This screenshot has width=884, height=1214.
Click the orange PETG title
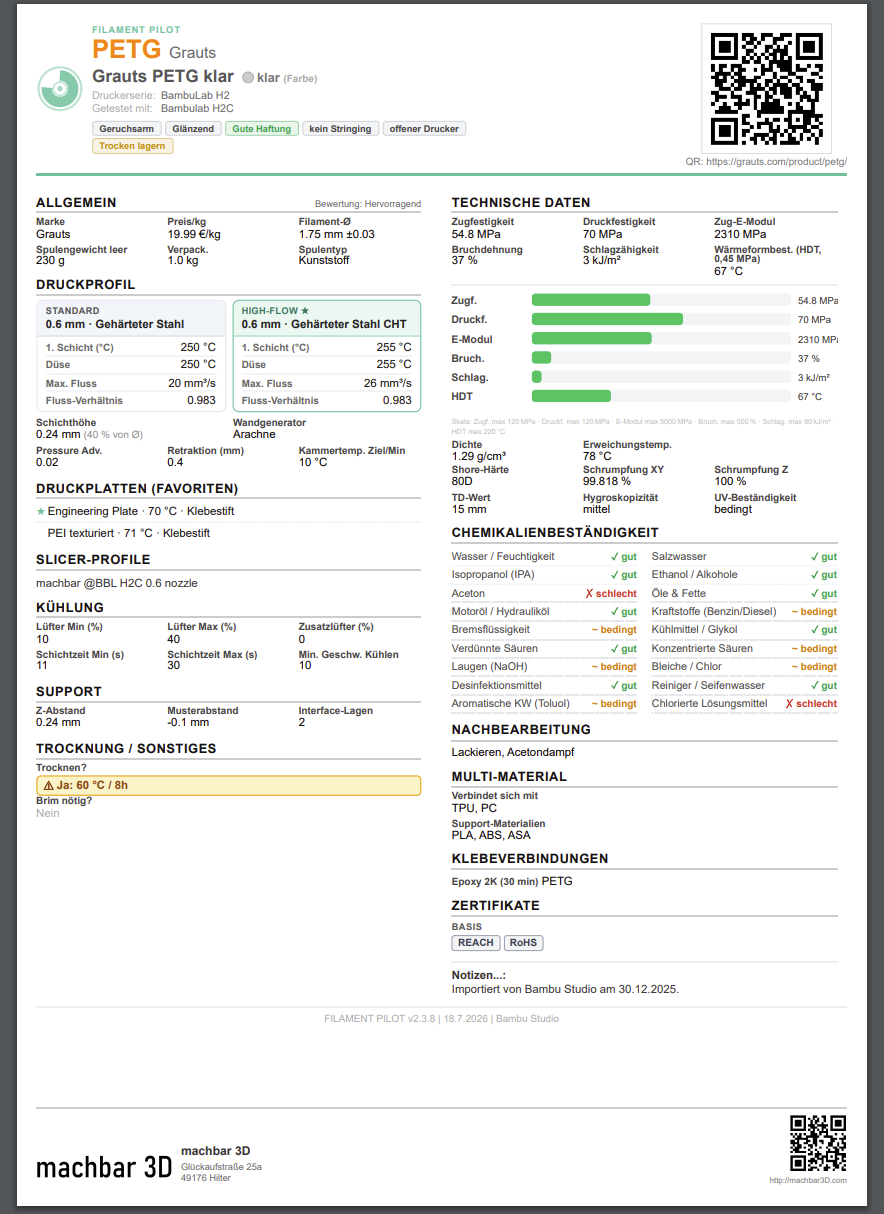click(127, 49)
